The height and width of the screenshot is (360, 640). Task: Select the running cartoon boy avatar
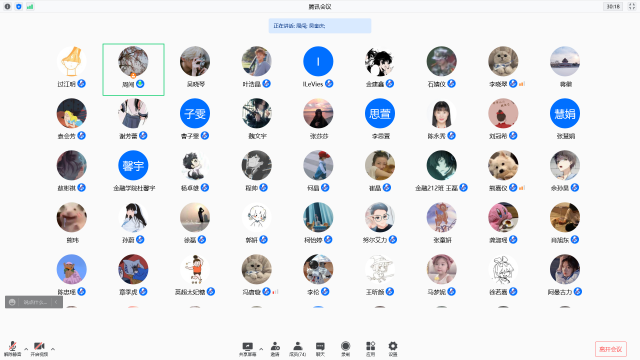pyautogui.click(x=195, y=269)
